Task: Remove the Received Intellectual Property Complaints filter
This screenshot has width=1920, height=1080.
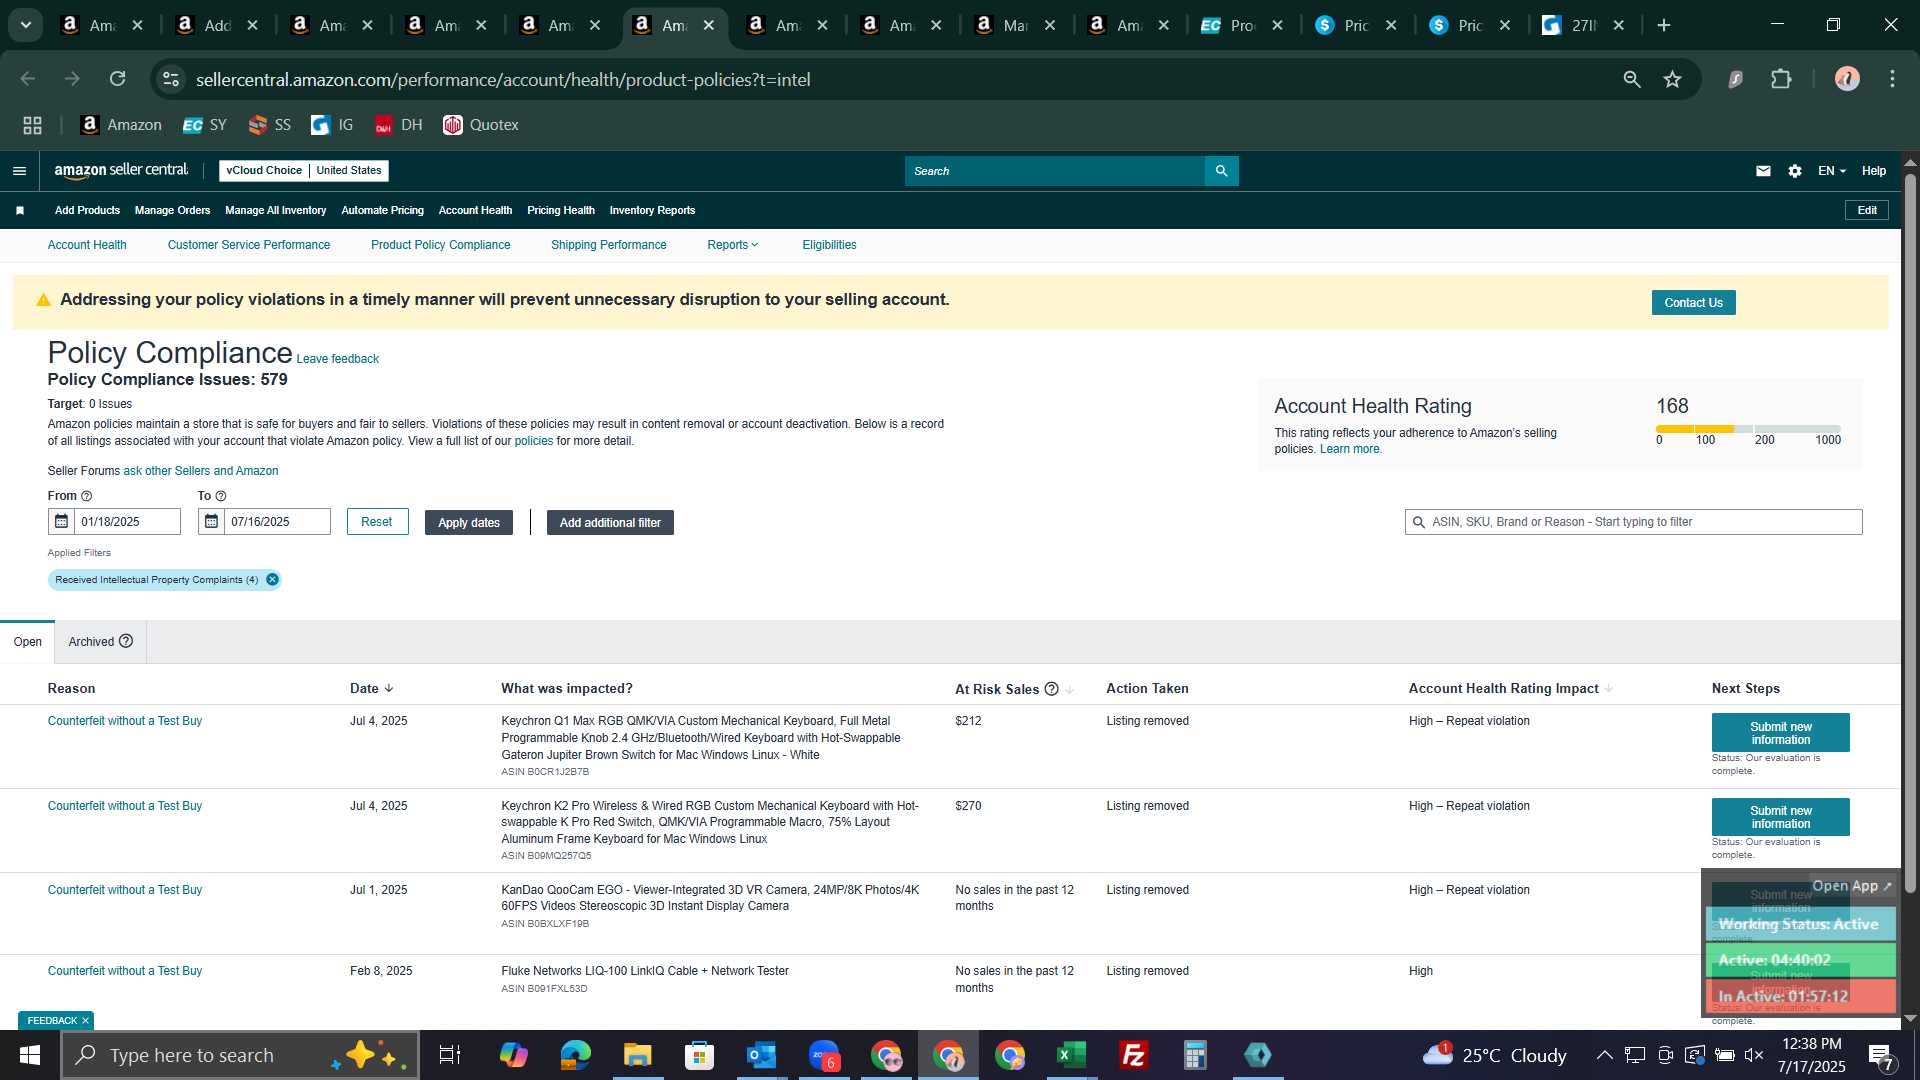Action: pyautogui.click(x=272, y=580)
